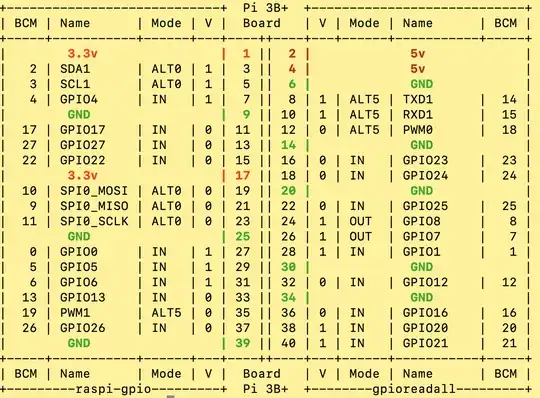The height and width of the screenshot is (398, 540).
Task: Select the GPIO0 name
Action: pos(79,252)
